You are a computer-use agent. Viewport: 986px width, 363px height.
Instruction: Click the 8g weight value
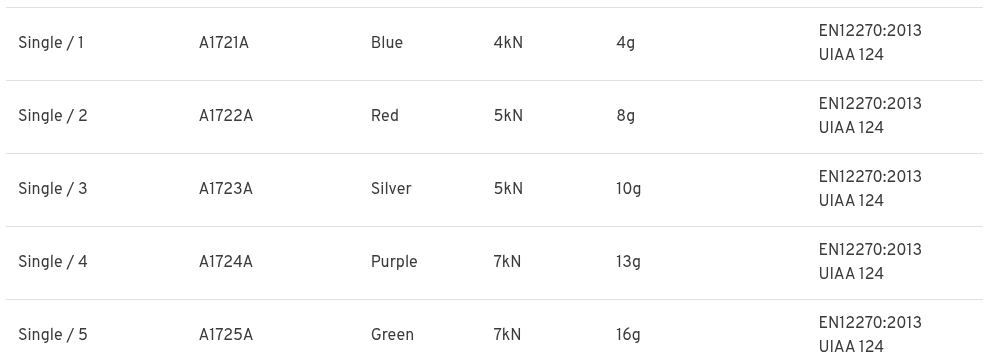[x=626, y=116]
